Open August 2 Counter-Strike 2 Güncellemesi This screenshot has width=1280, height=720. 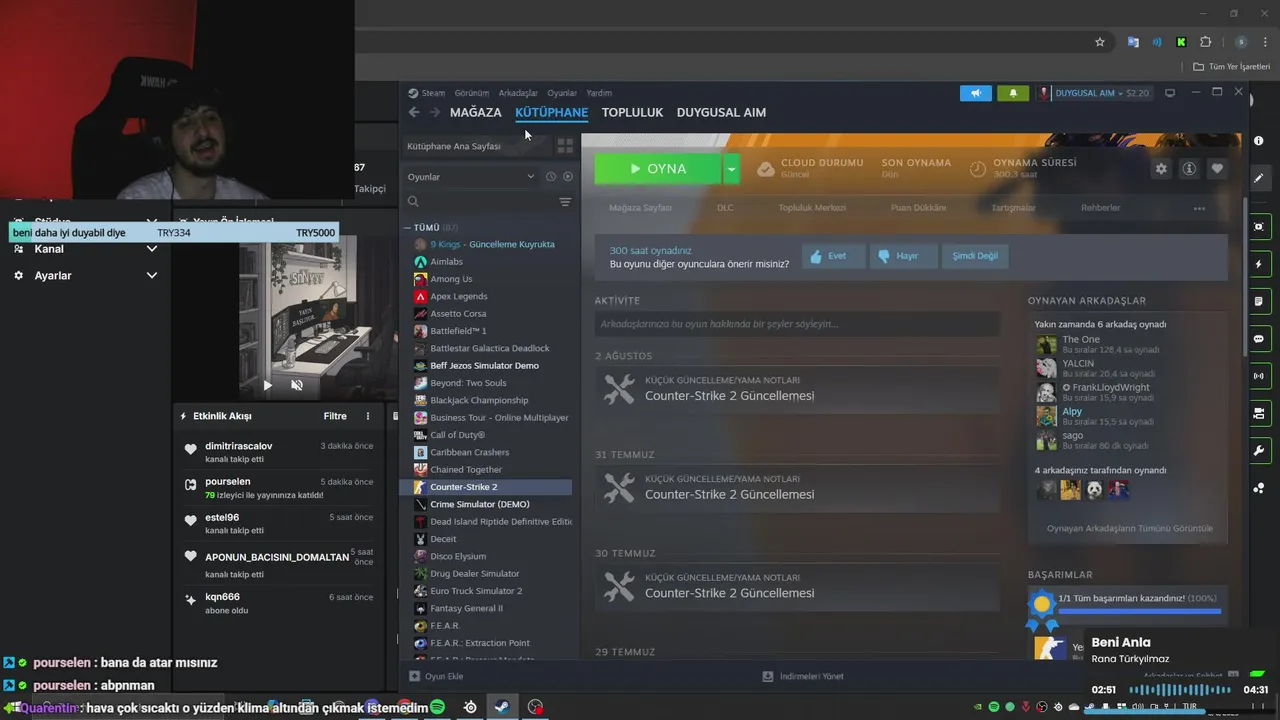pos(797,389)
